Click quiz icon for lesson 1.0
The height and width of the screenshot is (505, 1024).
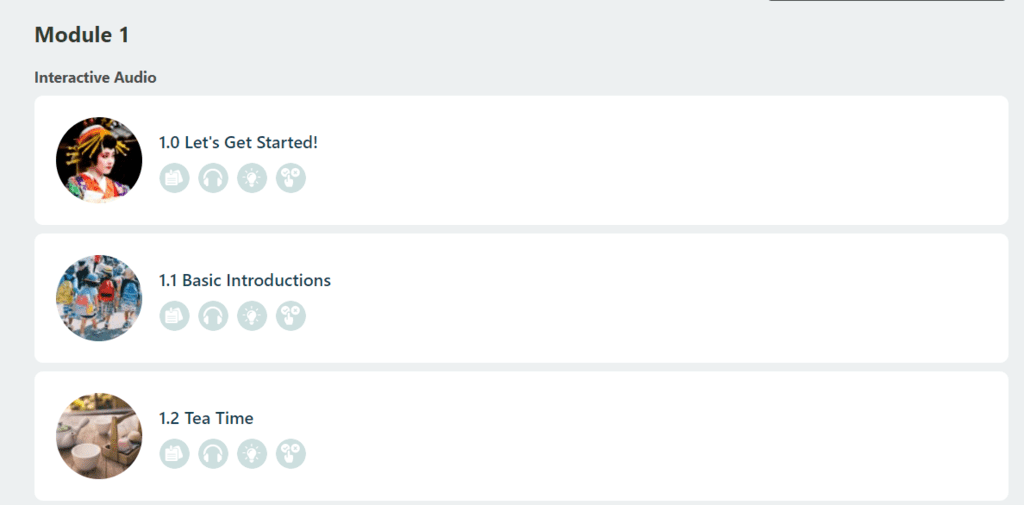291,178
